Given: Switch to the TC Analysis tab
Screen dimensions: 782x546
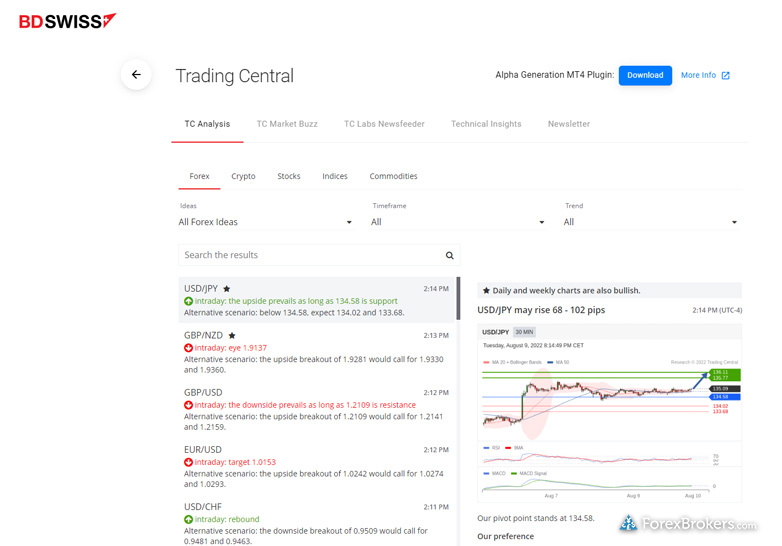Looking at the screenshot, I should click(207, 124).
